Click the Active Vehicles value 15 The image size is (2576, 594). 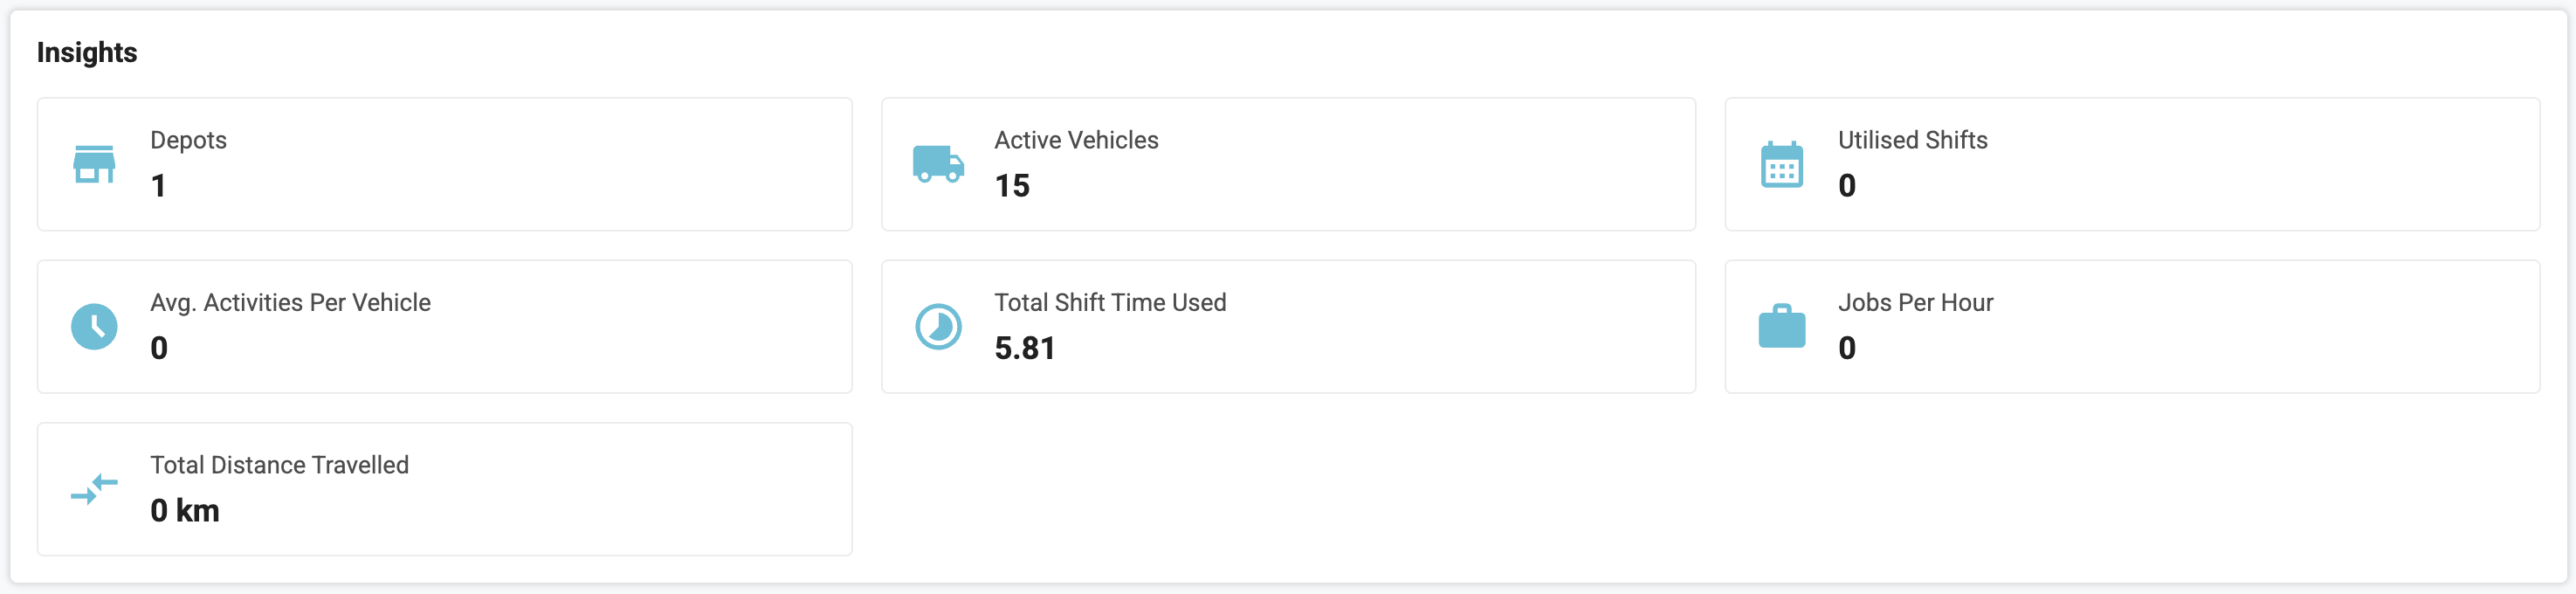click(1012, 186)
